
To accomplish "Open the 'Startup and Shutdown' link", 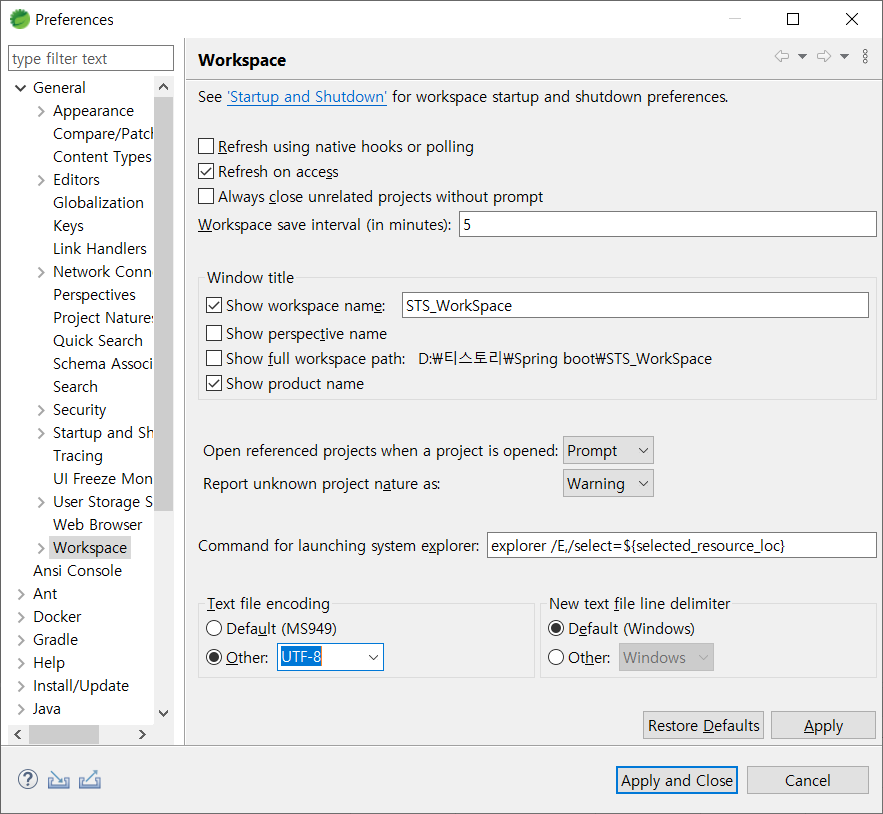I will pyautogui.click(x=307, y=97).
